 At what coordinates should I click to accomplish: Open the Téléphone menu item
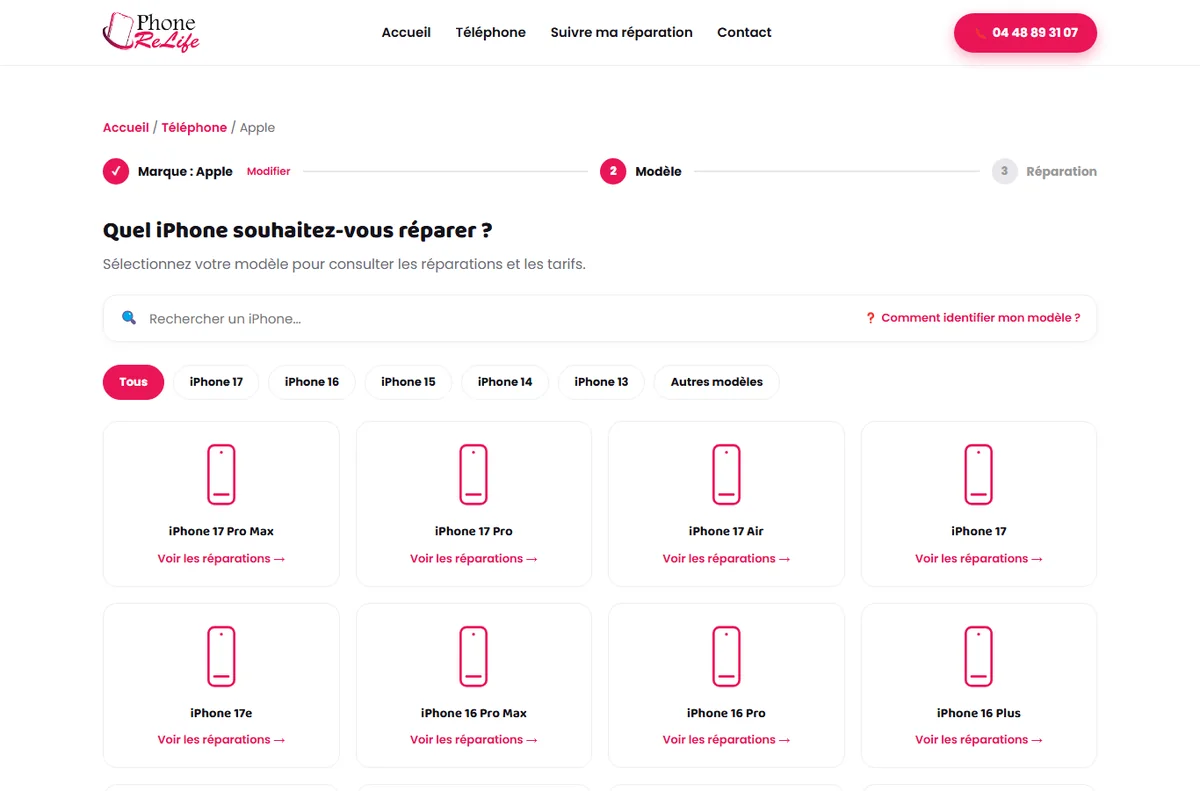(x=491, y=32)
